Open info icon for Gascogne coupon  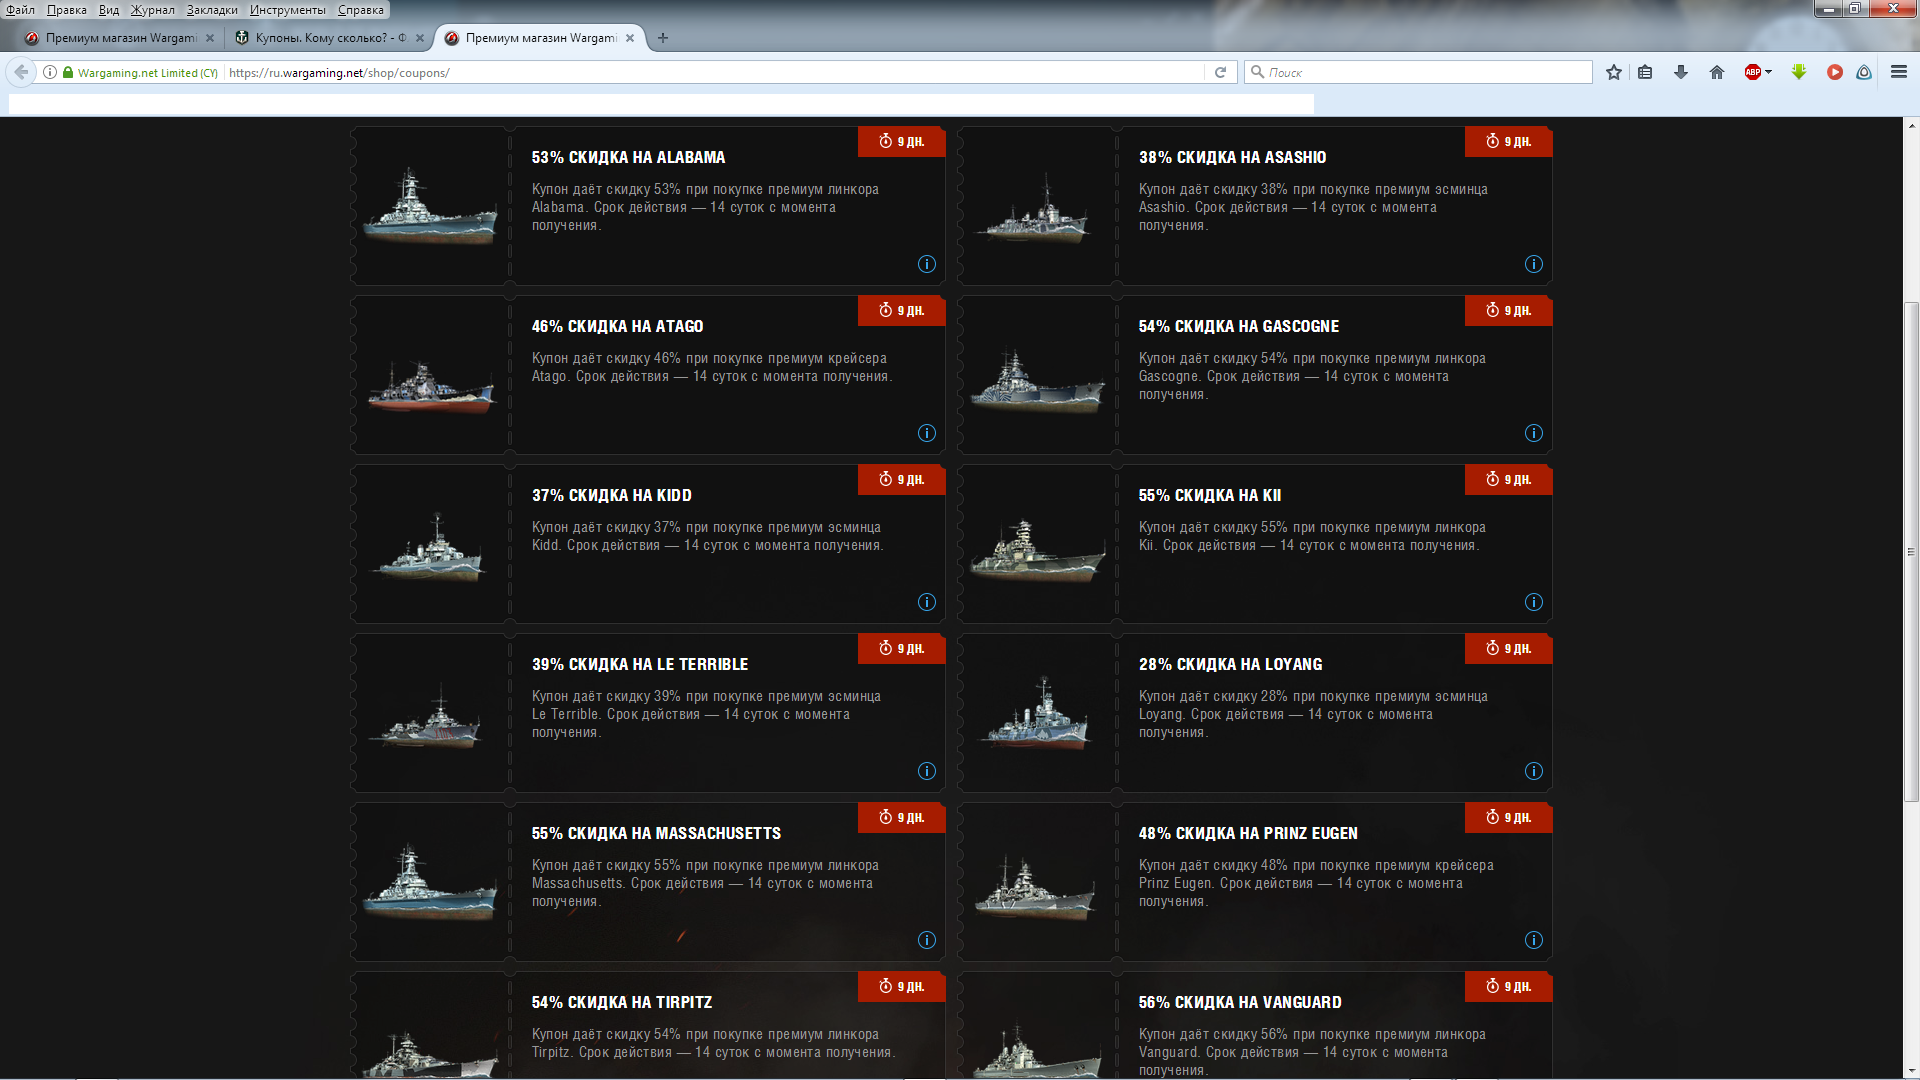(1534, 433)
